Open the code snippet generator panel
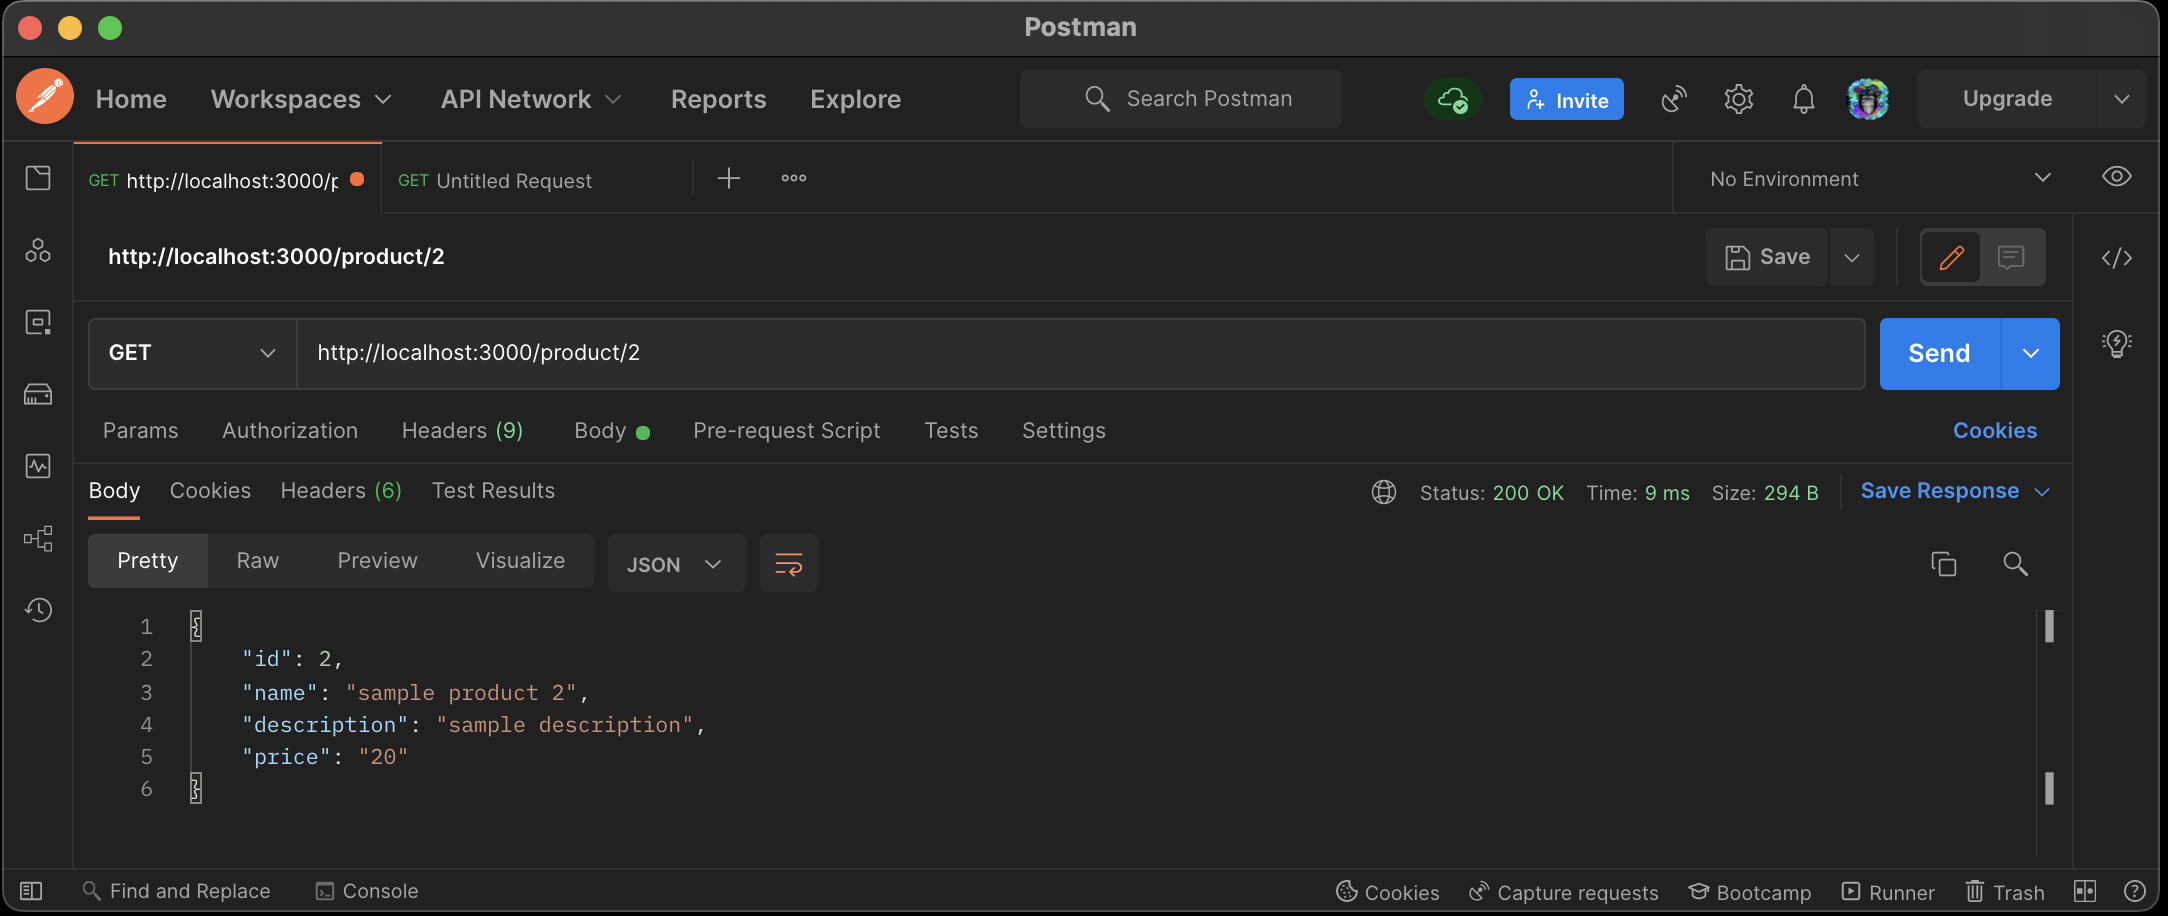 tap(2117, 257)
